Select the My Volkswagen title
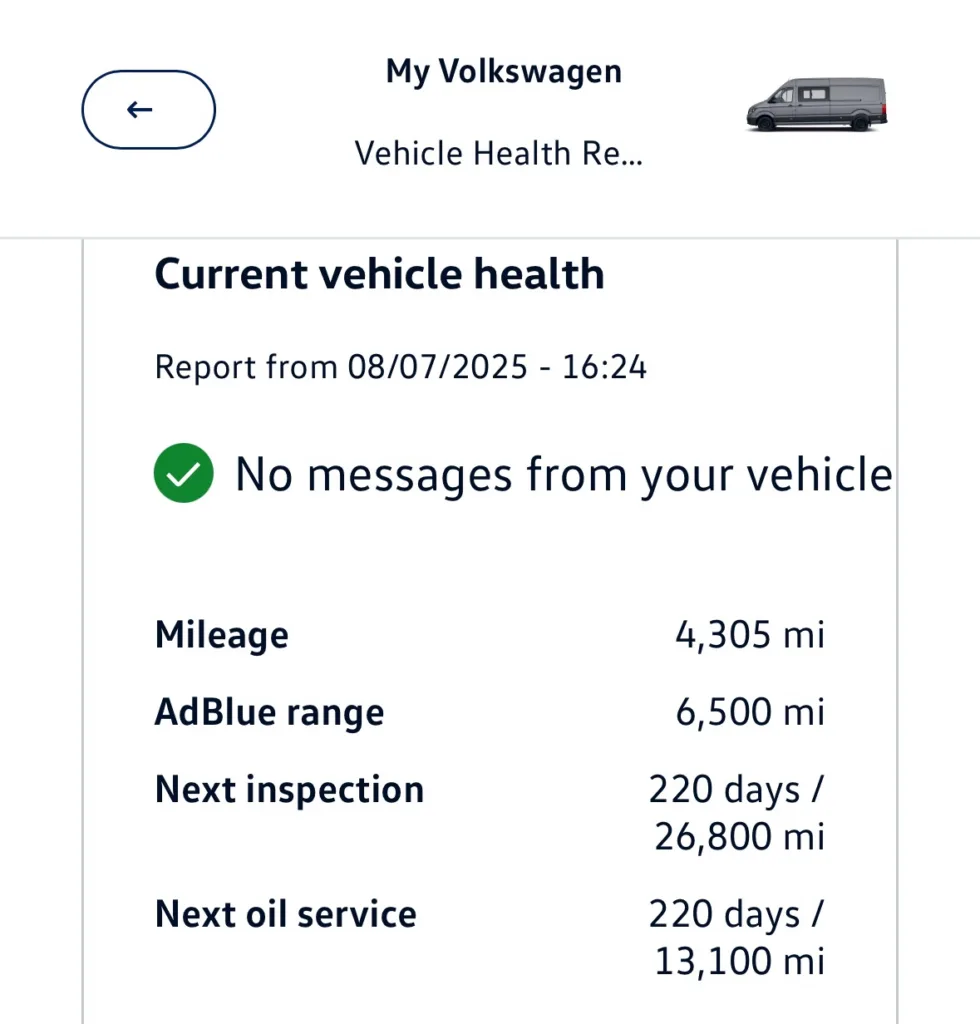Image resolution: width=980 pixels, height=1024 pixels. [x=503, y=71]
